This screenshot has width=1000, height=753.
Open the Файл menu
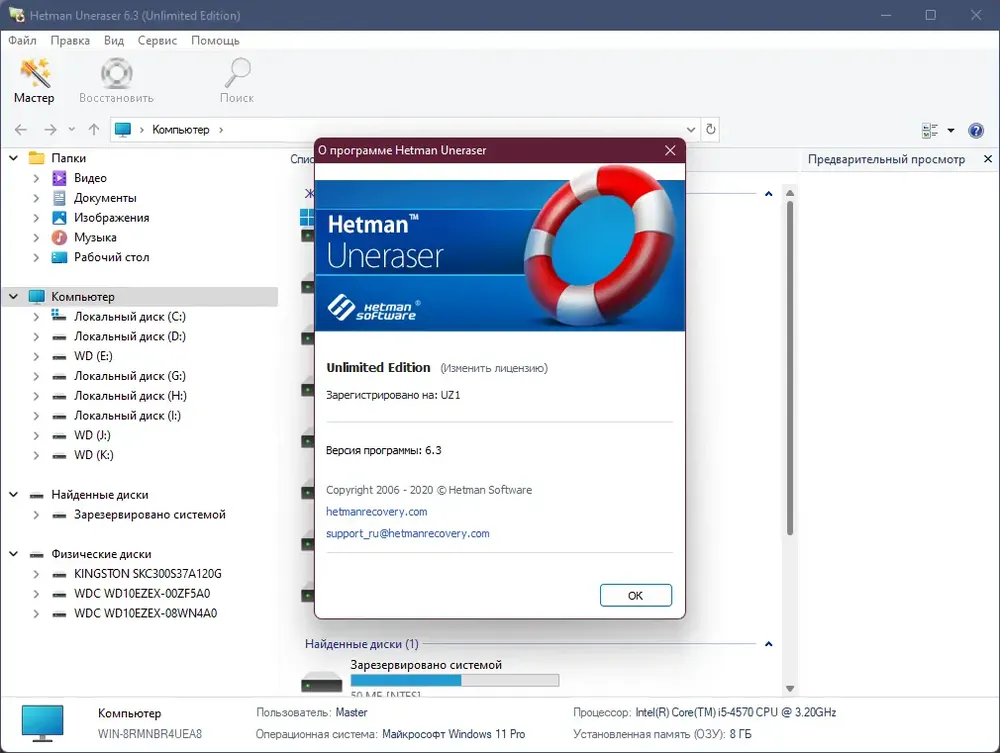pyautogui.click(x=22, y=40)
